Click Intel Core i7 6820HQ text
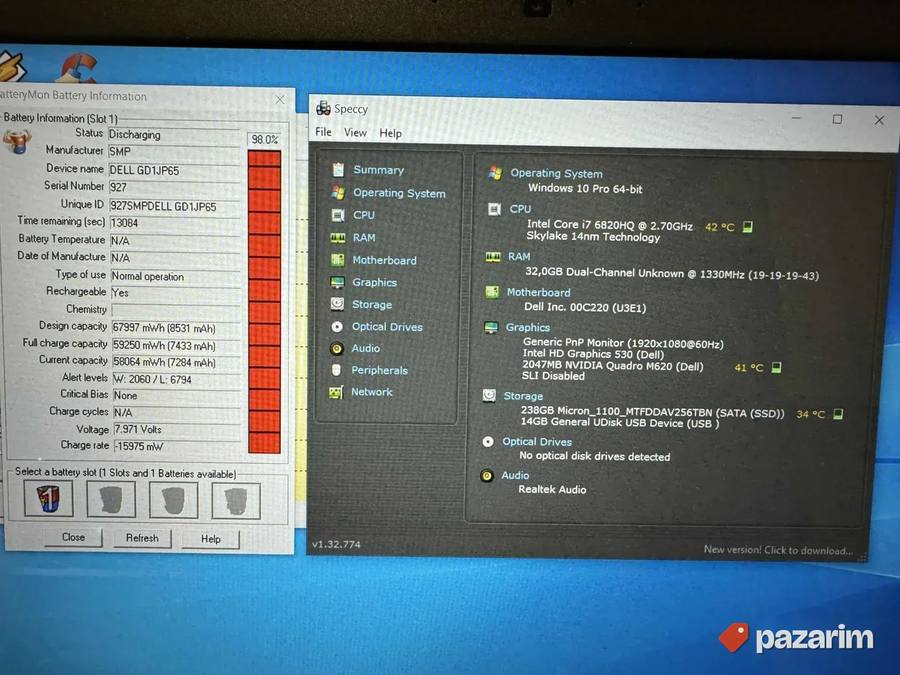This screenshot has width=900, height=675. (x=610, y=225)
